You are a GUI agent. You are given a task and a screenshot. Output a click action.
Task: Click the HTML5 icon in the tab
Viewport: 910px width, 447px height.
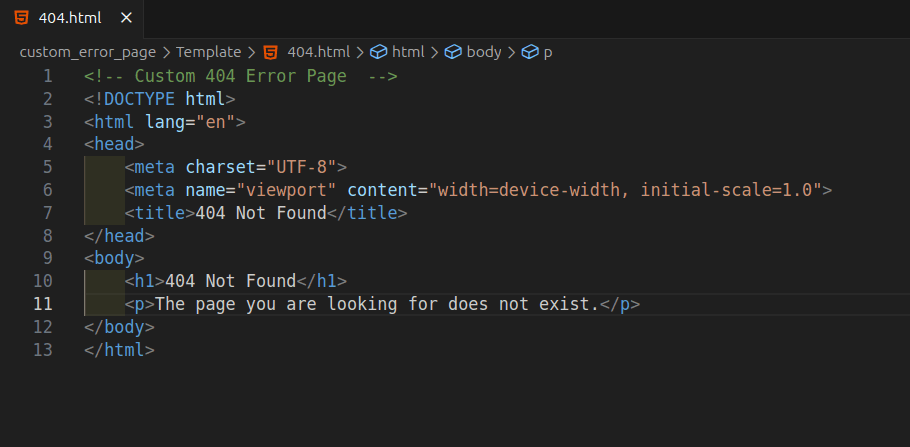pos(21,18)
